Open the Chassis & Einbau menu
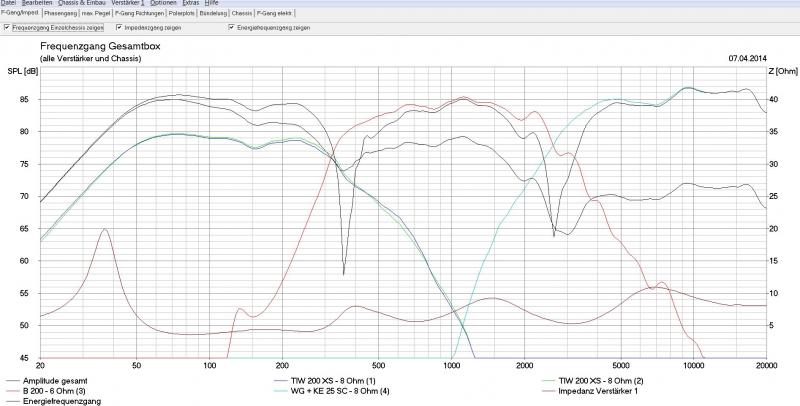The height and width of the screenshot is (406, 800). click(82, 4)
